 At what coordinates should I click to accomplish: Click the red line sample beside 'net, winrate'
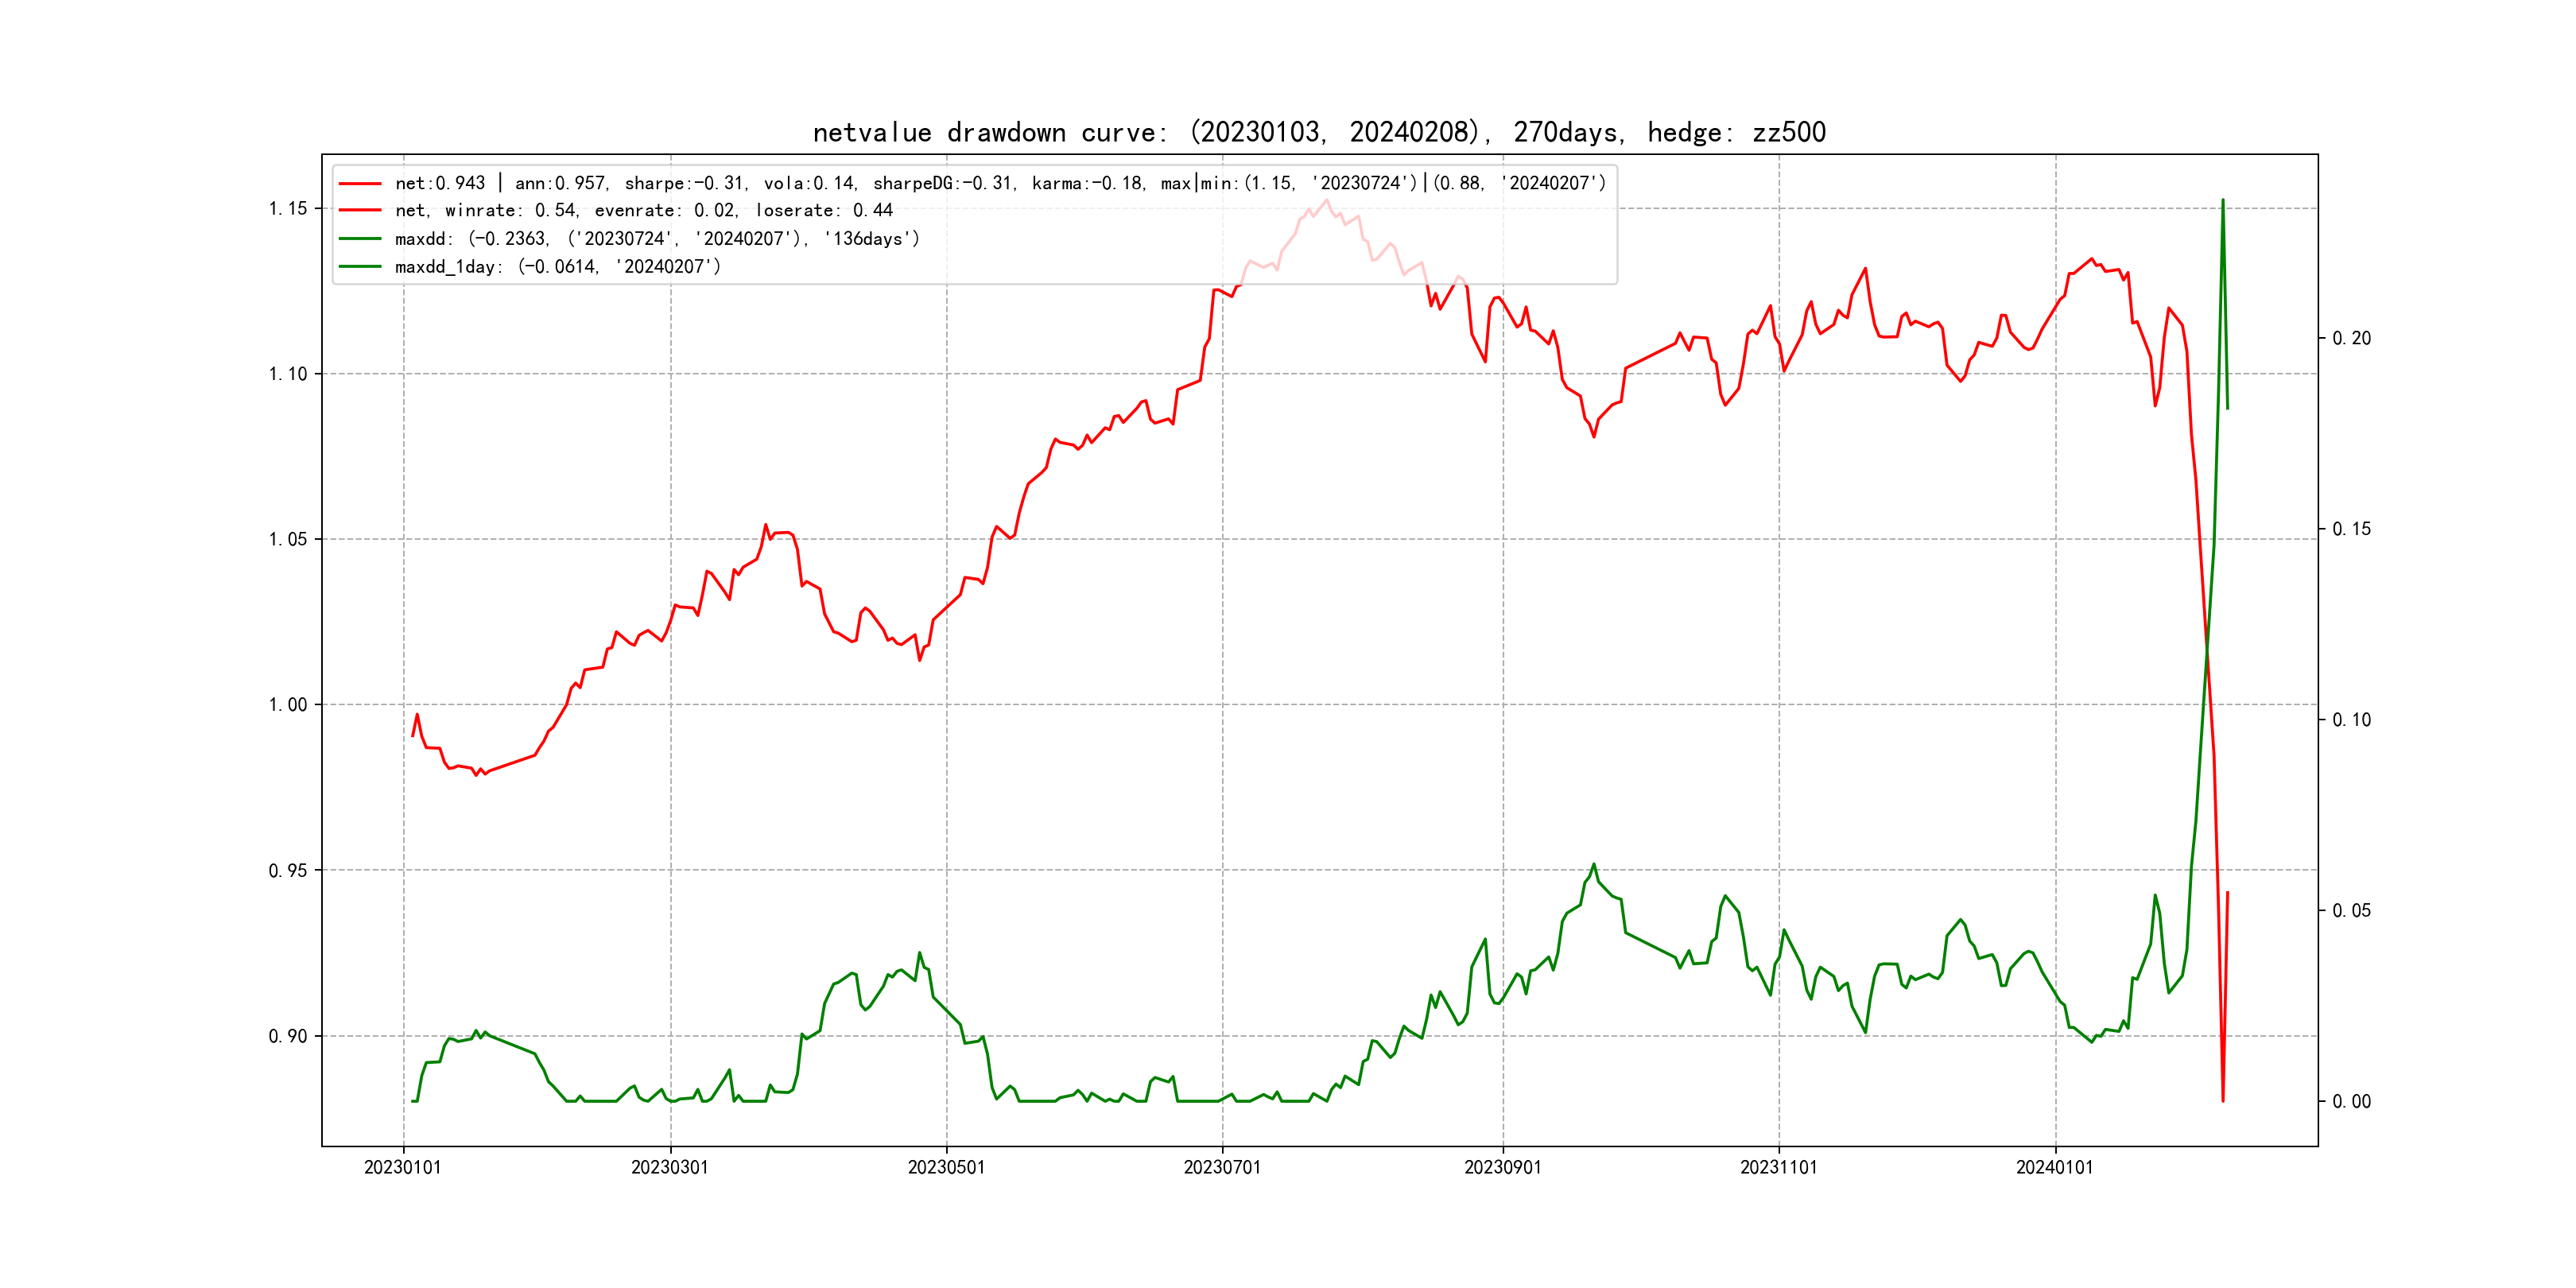(360, 211)
